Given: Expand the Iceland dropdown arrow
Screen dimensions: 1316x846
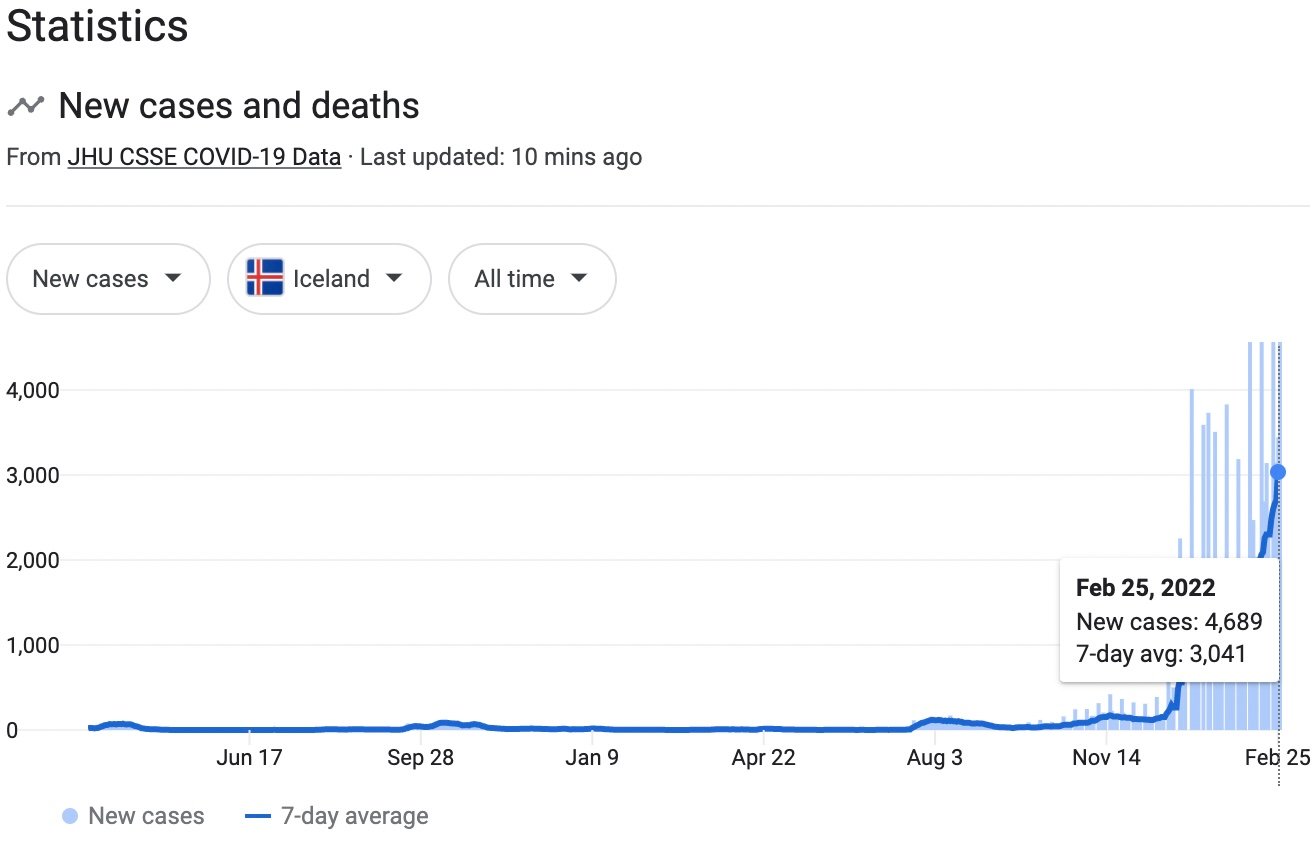Looking at the screenshot, I should click(x=393, y=278).
